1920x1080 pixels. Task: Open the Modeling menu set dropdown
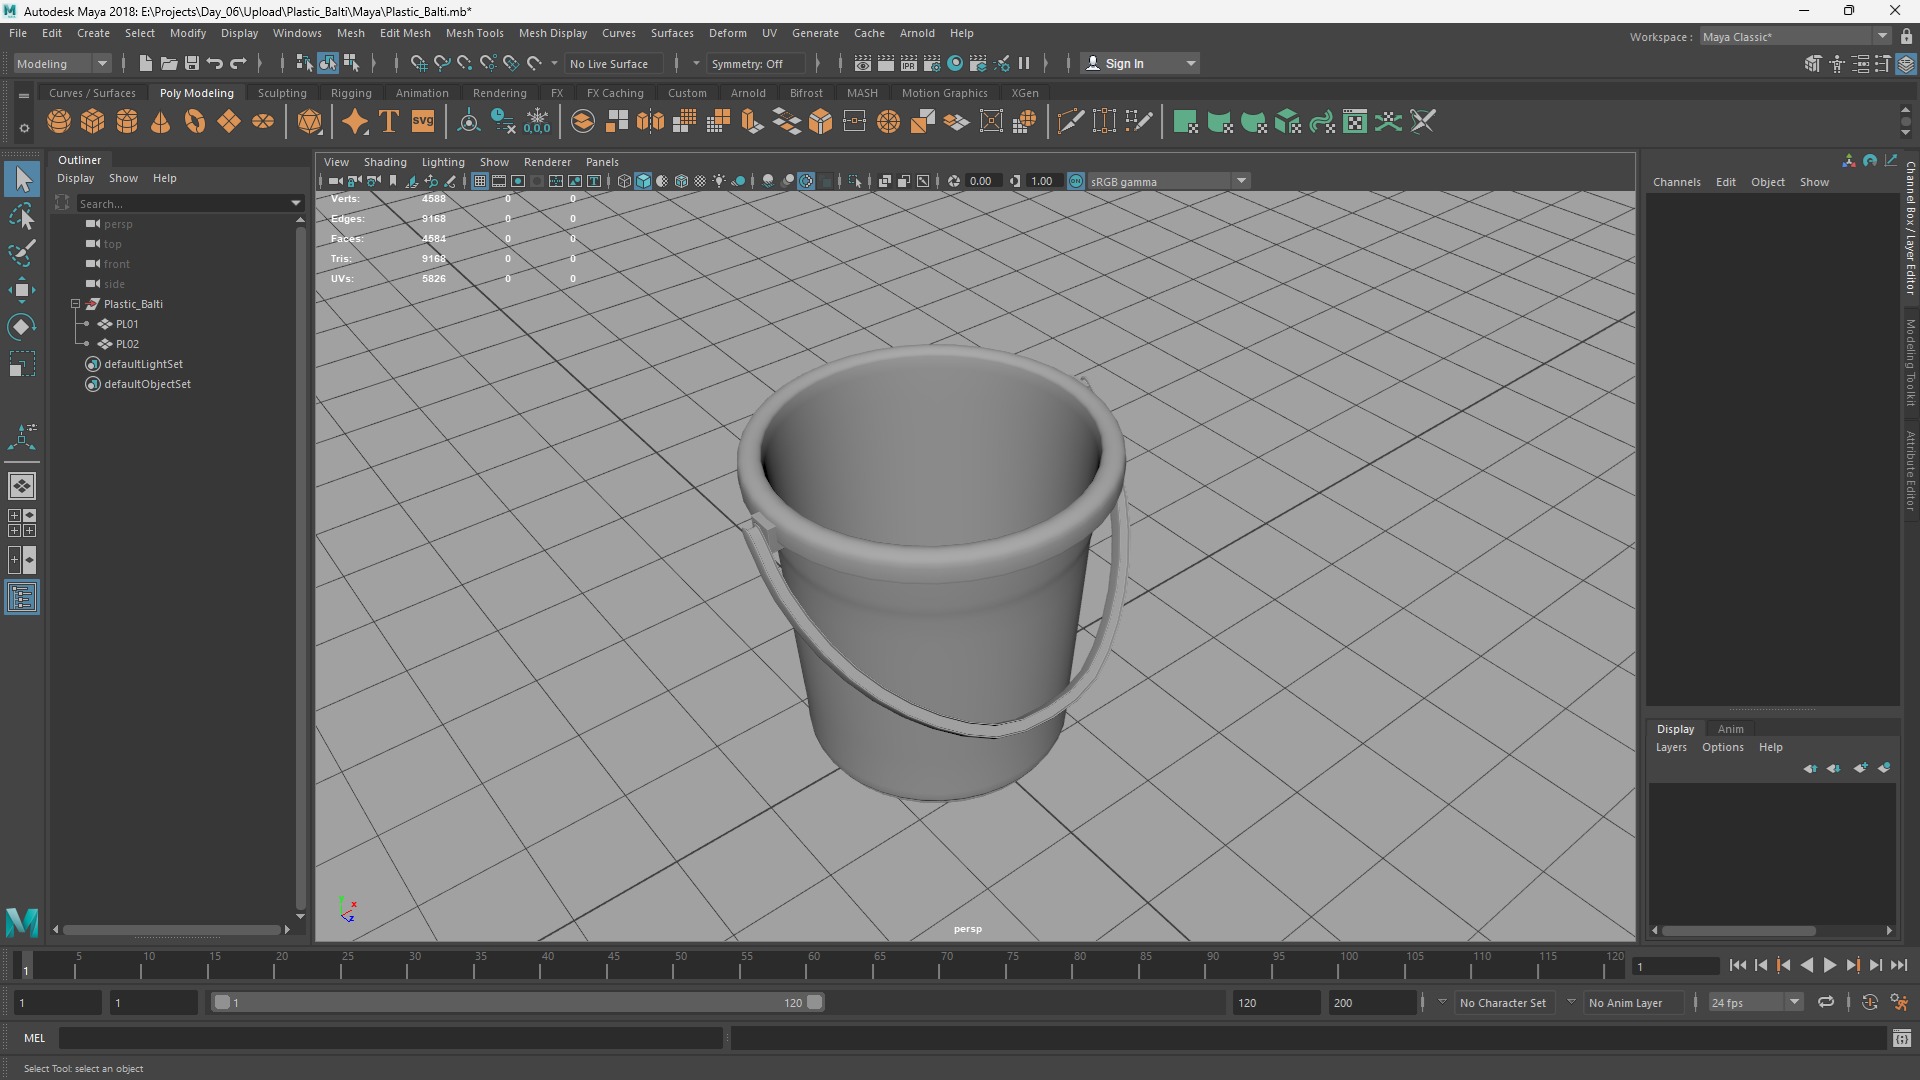pos(62,63)
